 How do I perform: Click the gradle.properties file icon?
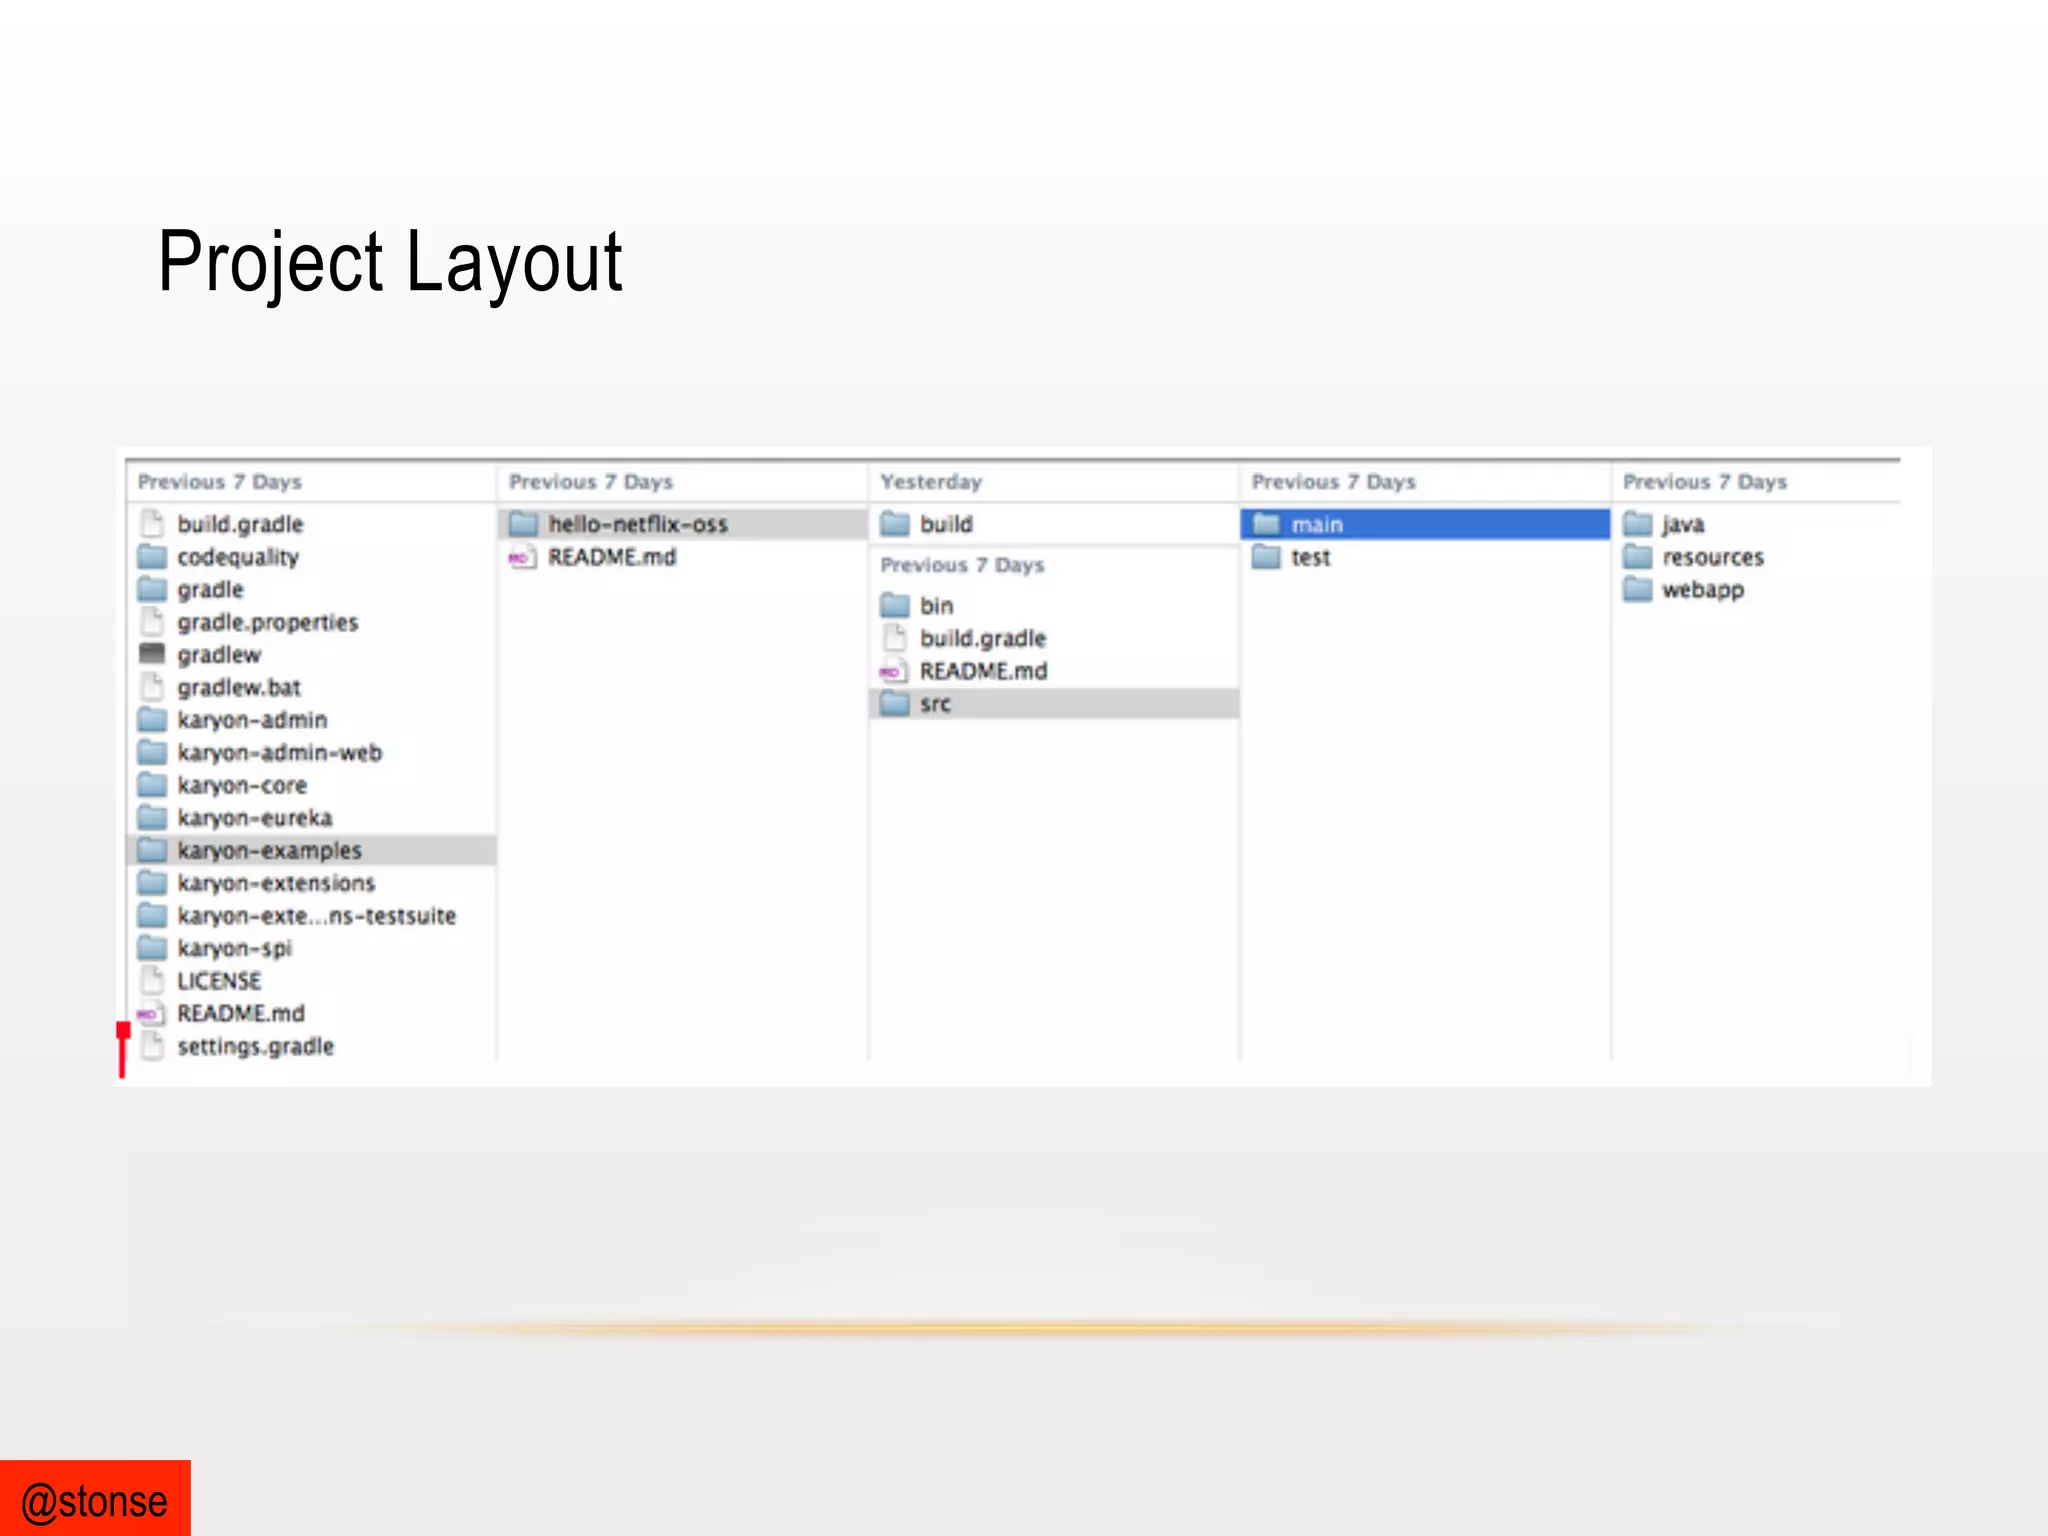pos(152,621)
